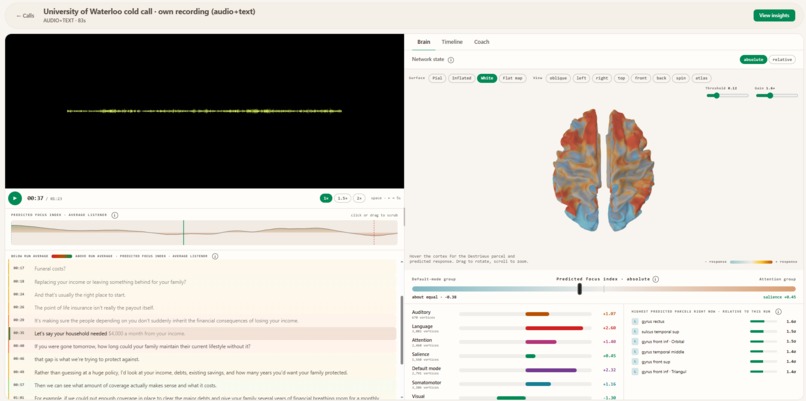Switch to the Coach tab

pos(482,42)
